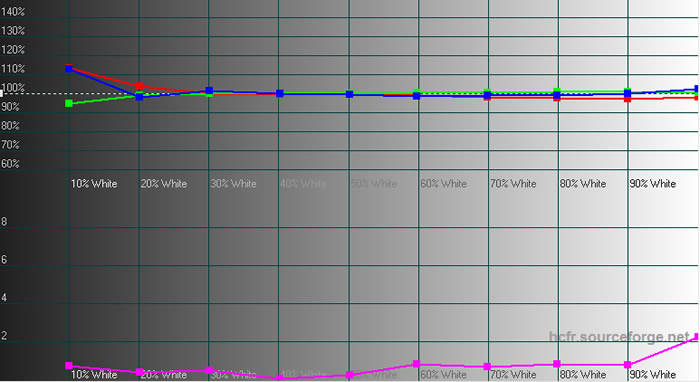Click the red marker at 90% White
Viewport: 700px width, 382px height.
628,99
